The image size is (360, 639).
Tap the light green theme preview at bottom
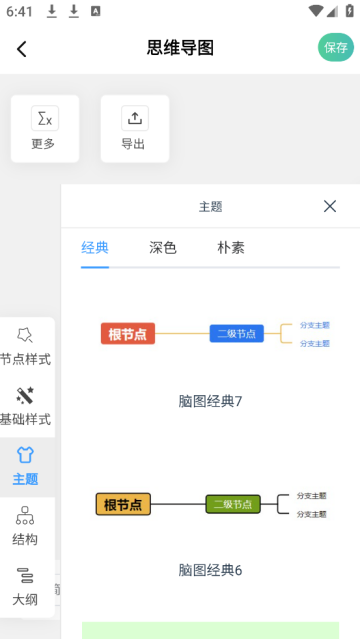210,630
